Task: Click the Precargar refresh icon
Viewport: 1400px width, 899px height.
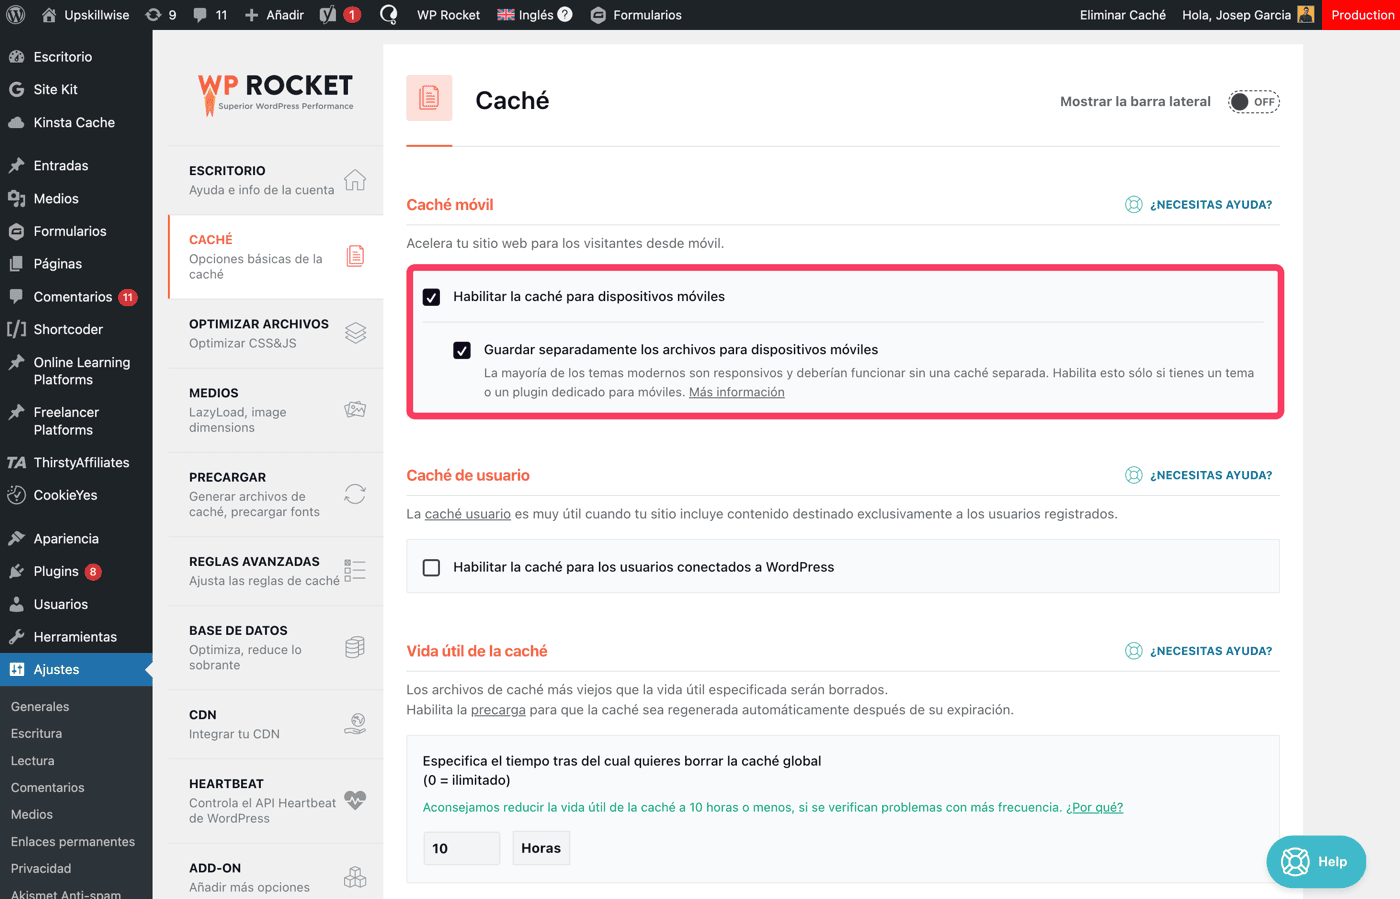Action: point(355,494)
